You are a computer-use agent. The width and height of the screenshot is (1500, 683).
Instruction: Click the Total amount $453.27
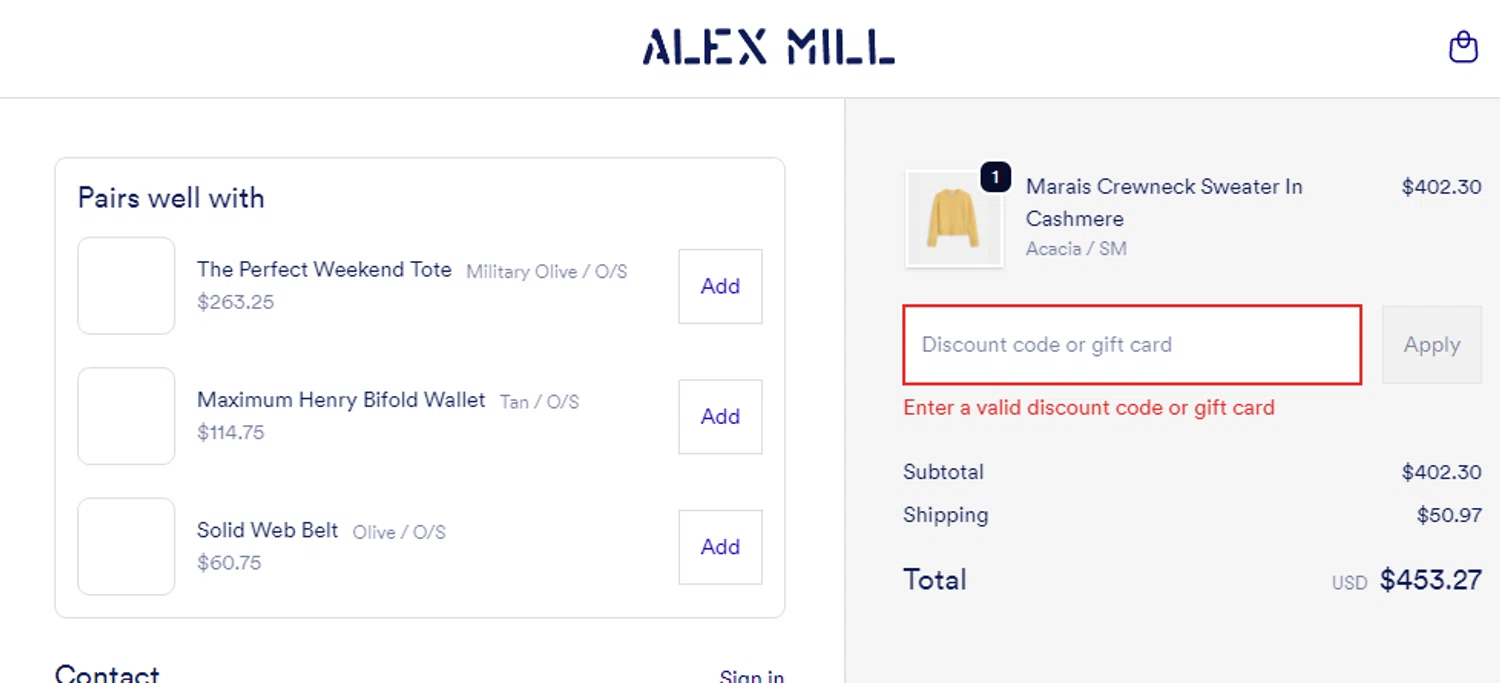1430,580
